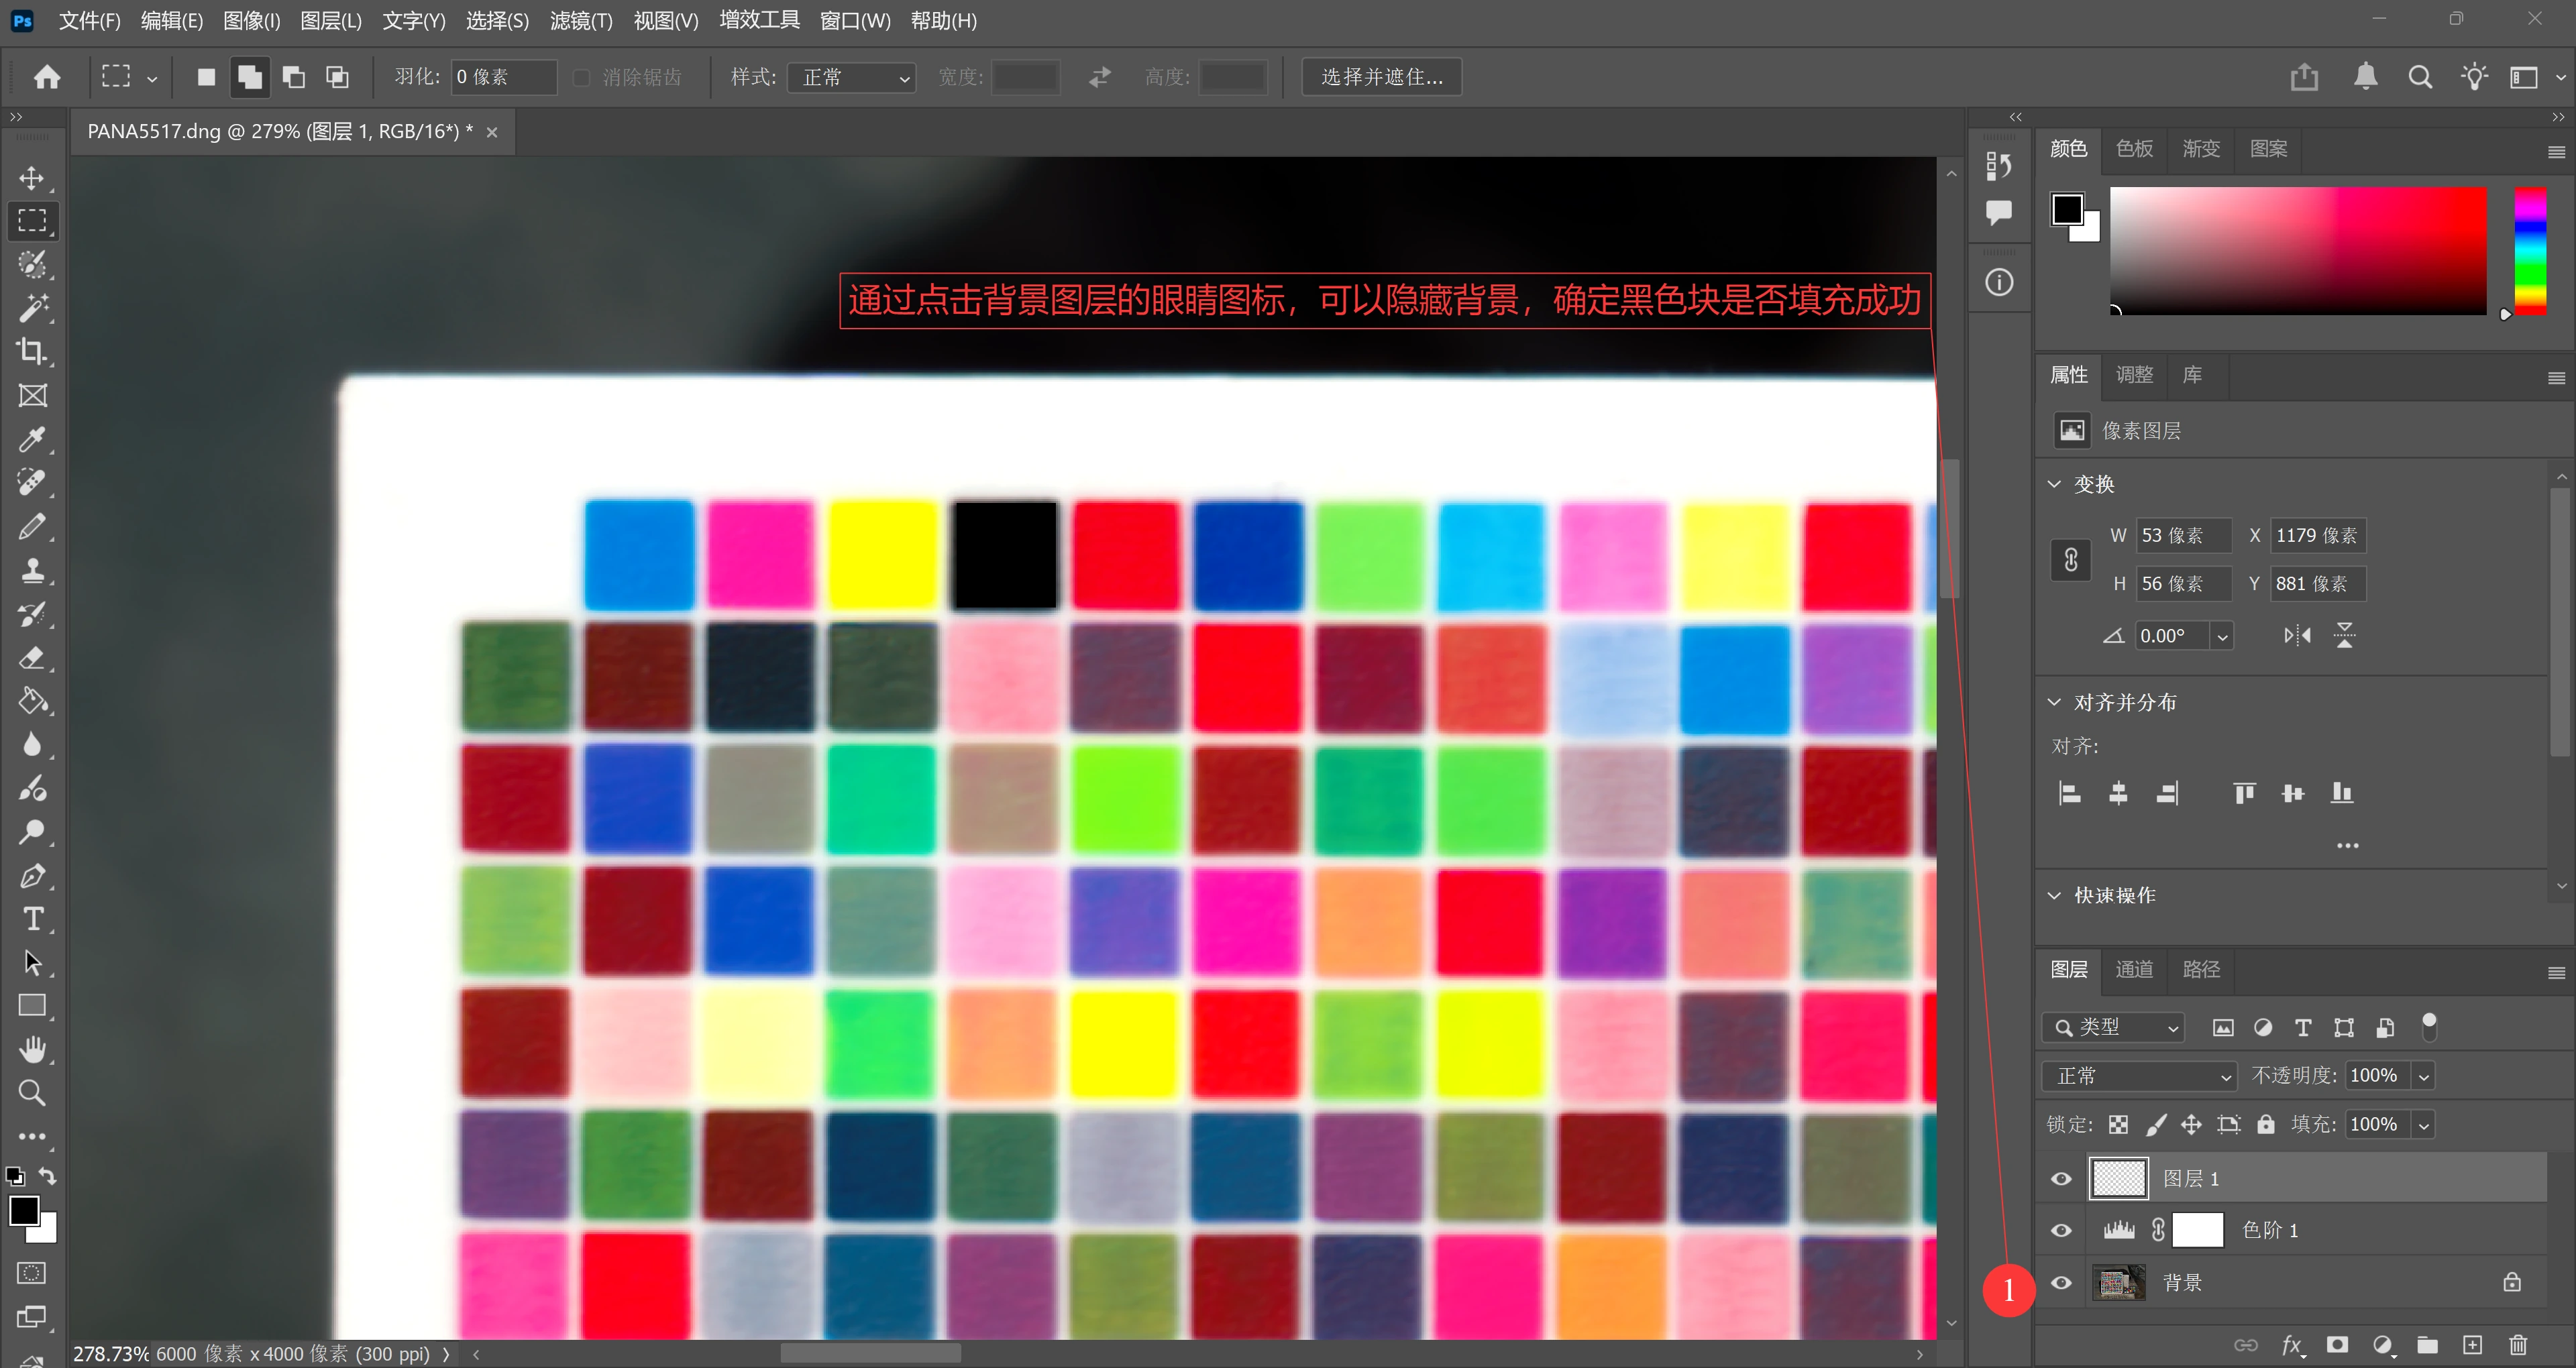Add a layer mask icon
This screenshot has height=1368, width=2576.
(x=2337, y=1345)
